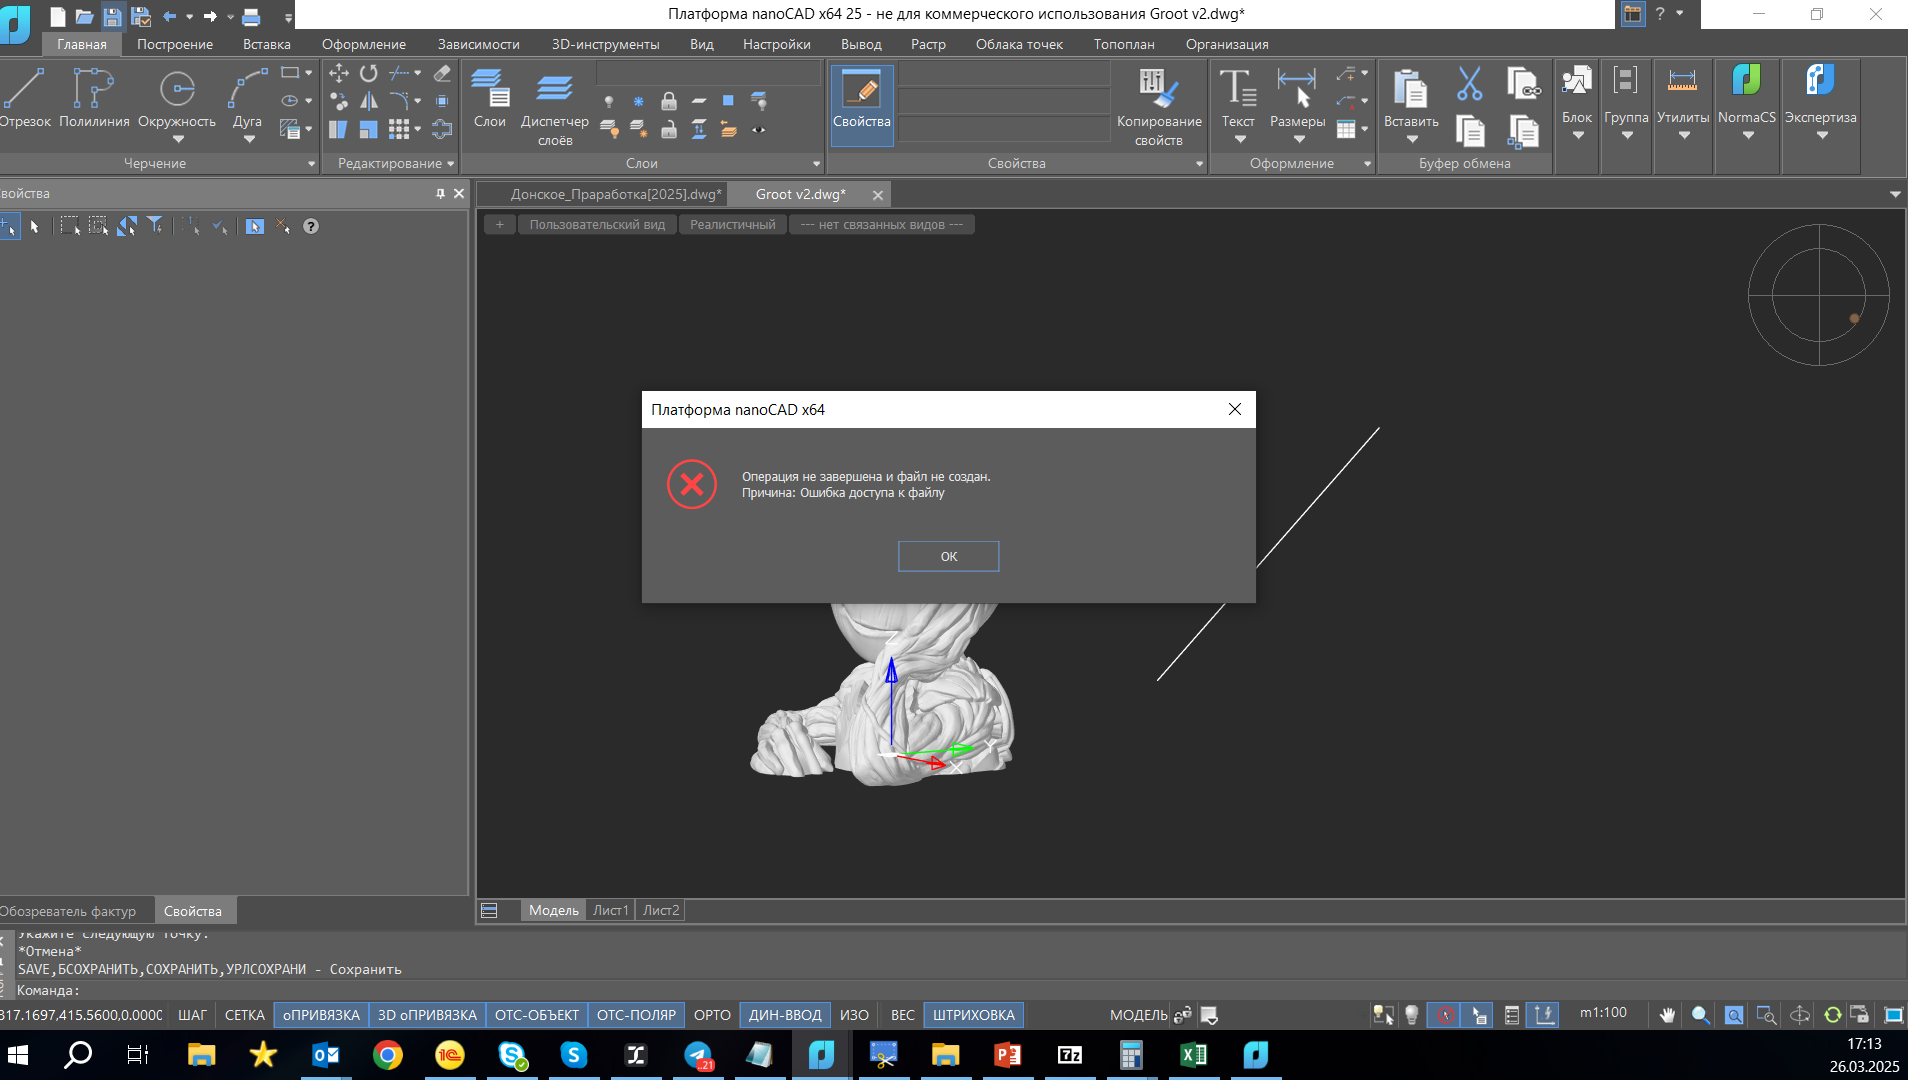1908x1080 pixels.
Task: Click the Eraser tool icon
Action: tap(442, 73)
